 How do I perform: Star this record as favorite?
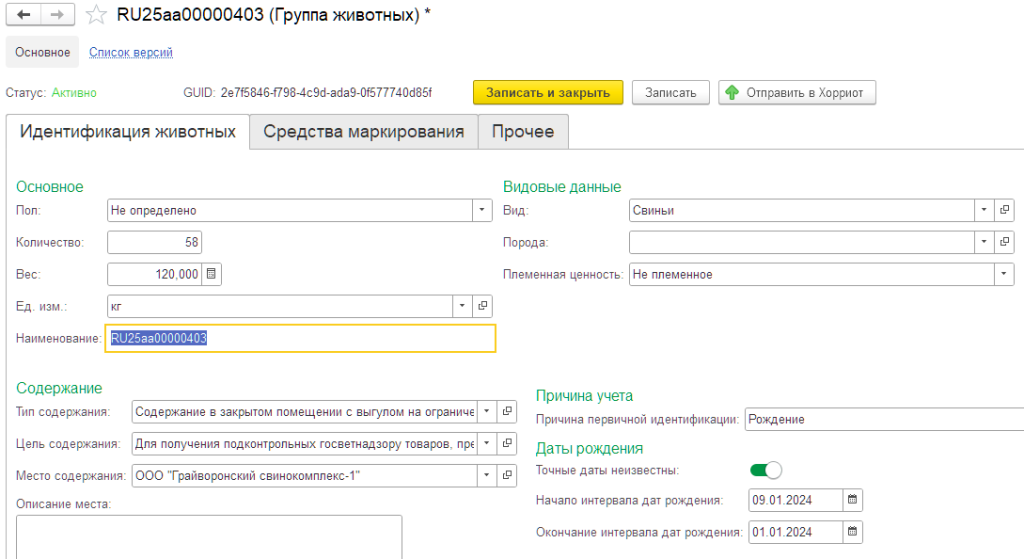[x=96, y=15]
